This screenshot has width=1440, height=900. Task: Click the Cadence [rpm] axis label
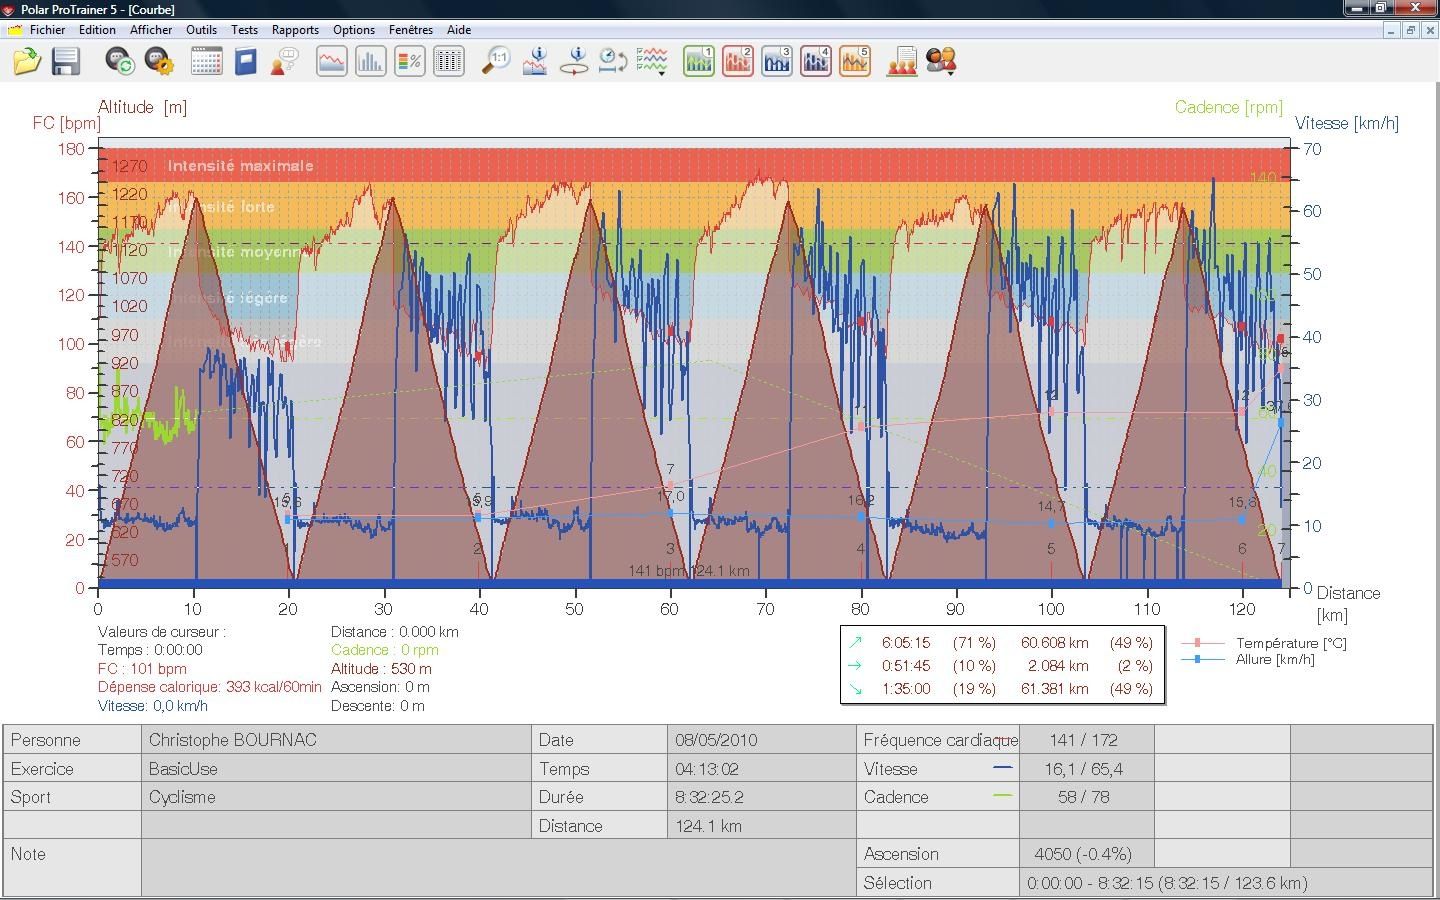(1229, 107)
